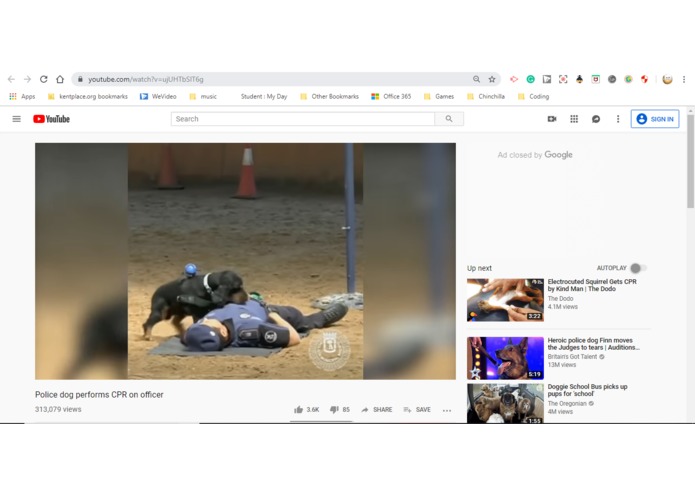Open the Chinchilla bookmarks folder
Viewport: 695px width, 494px height.
[486, 96]
